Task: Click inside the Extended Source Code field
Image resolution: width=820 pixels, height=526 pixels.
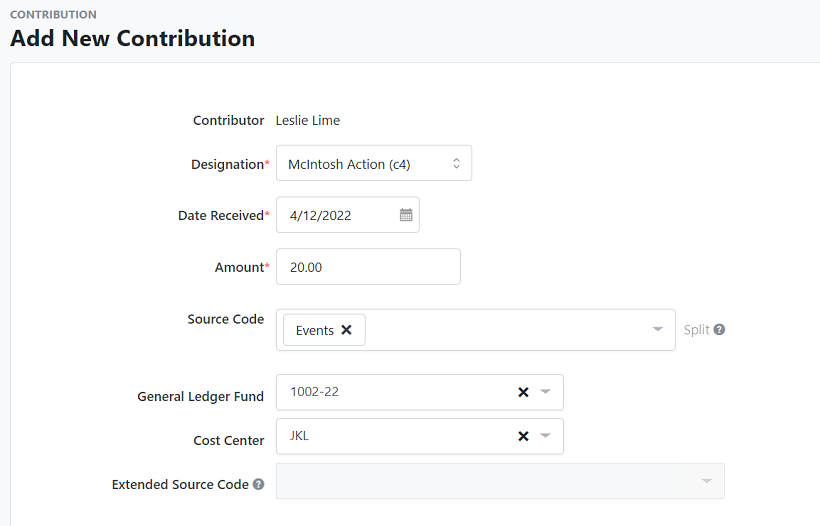Action: click(x=480, y=481)
